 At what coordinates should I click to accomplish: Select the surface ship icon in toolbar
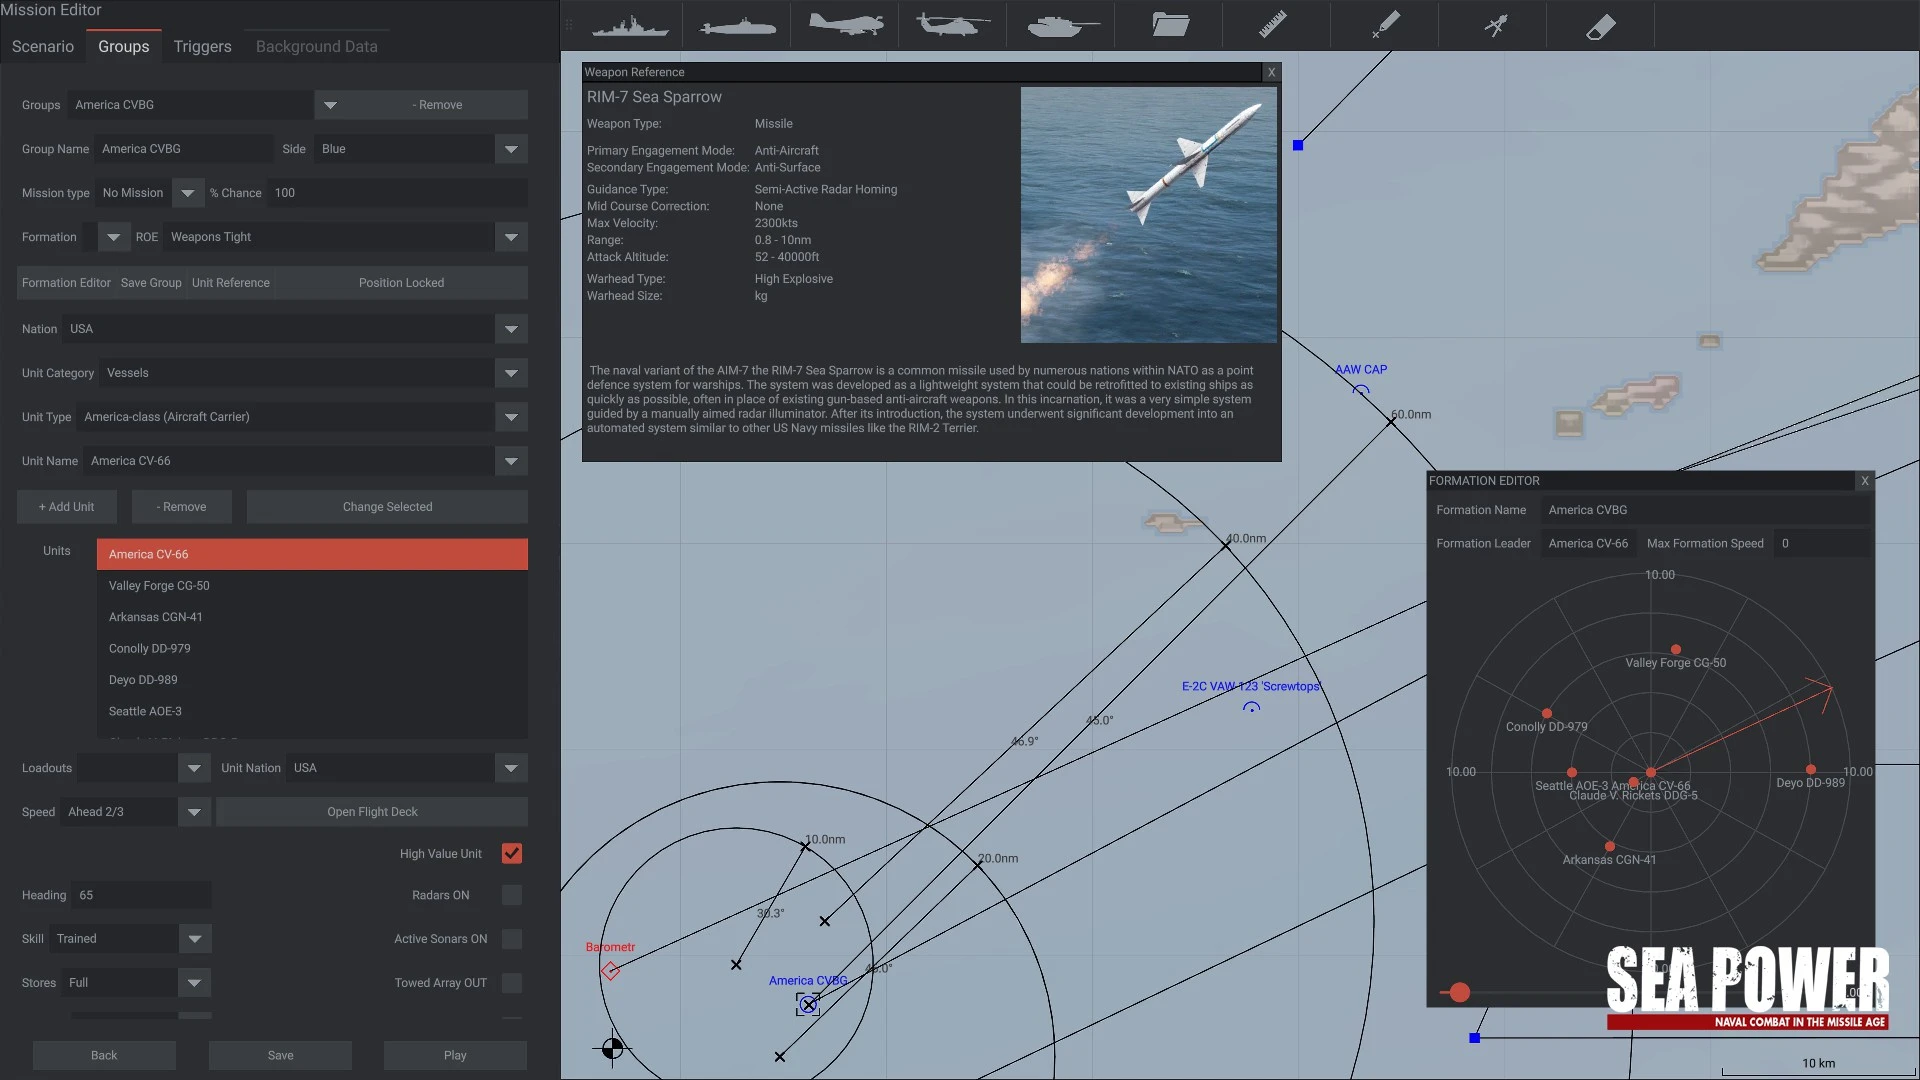629,25
